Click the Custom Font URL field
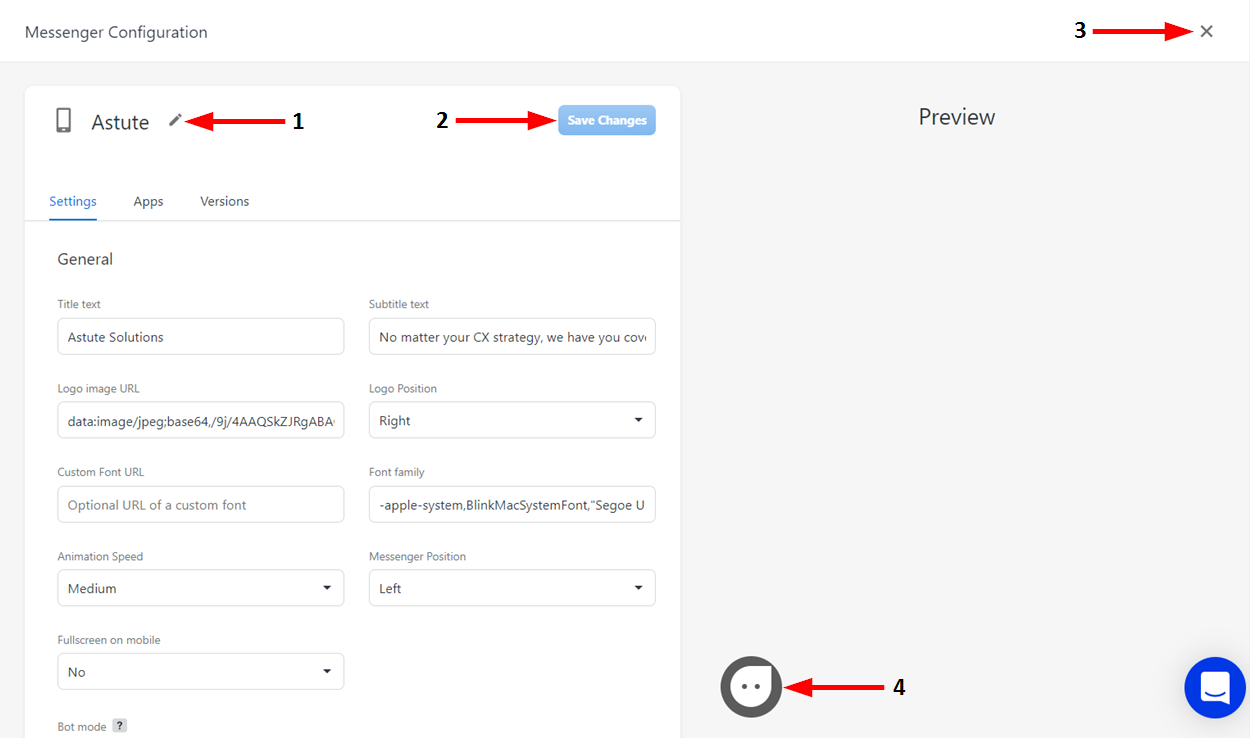Viewport: 1250px width, 738px height. [200, 505]
